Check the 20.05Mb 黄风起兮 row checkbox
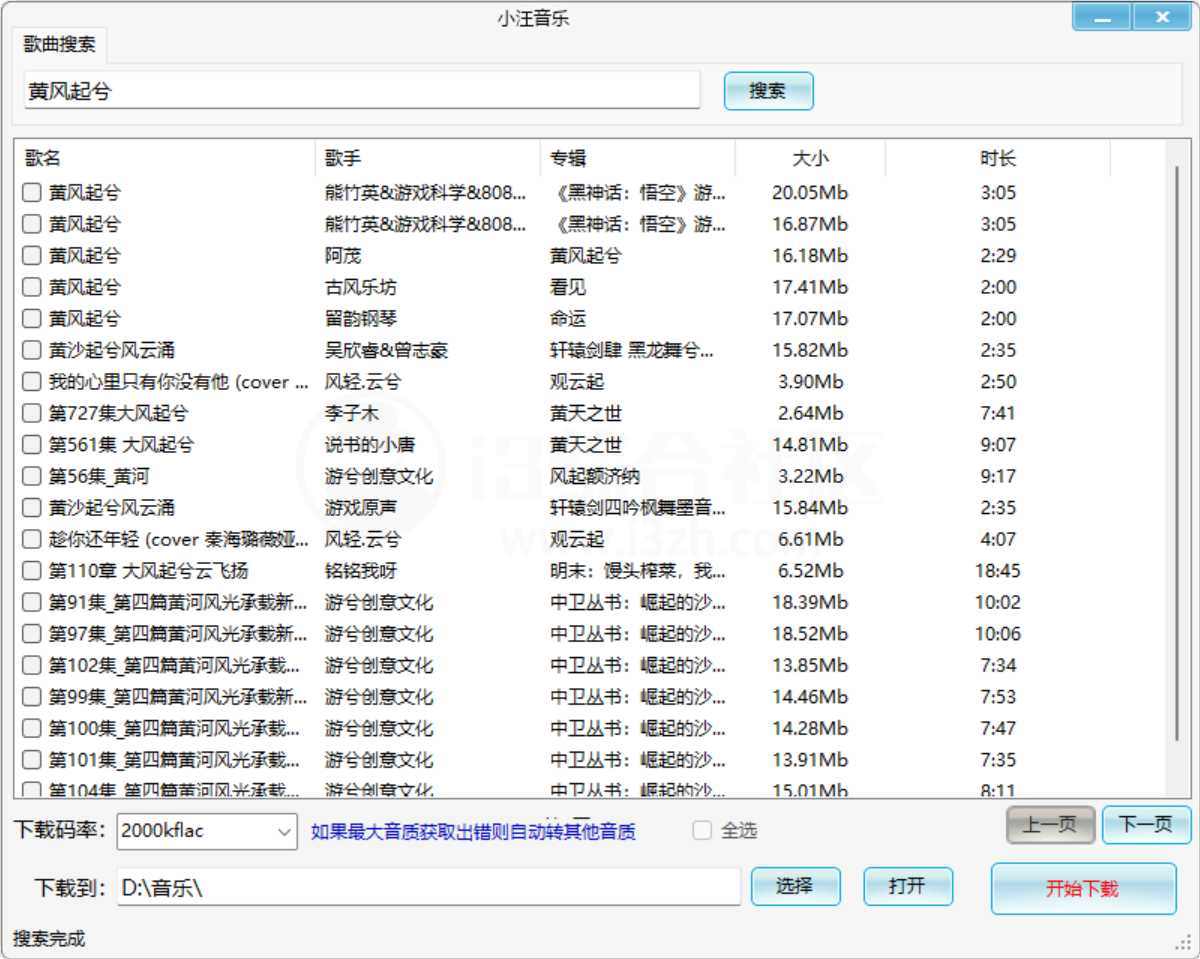The width and height of the screenshot is (1200, 959). pyautogui.click(x=32, y=193)
